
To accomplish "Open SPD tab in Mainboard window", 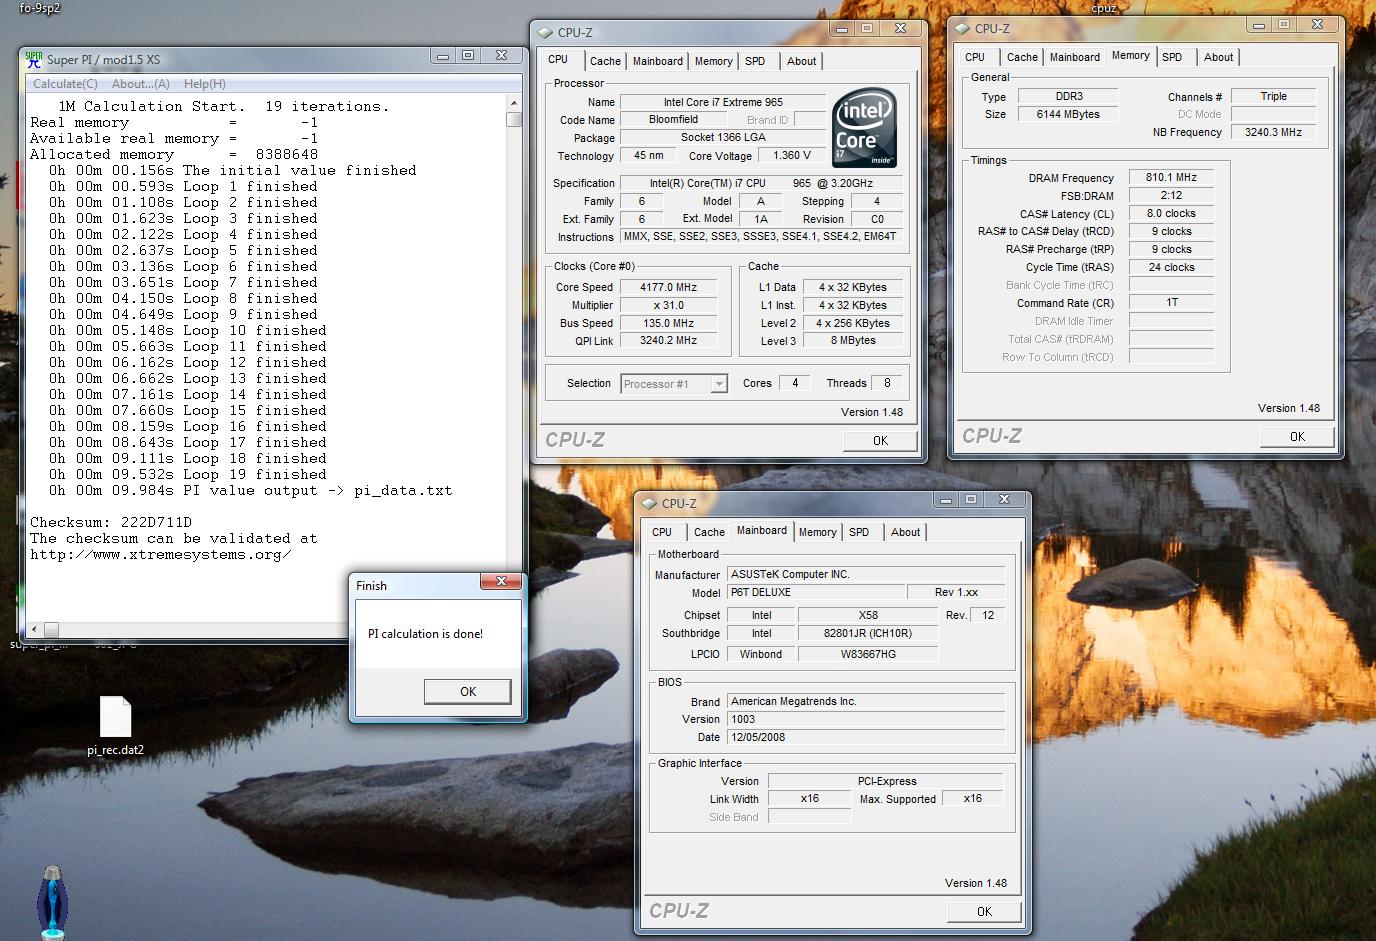I will (x=860, y=532).
